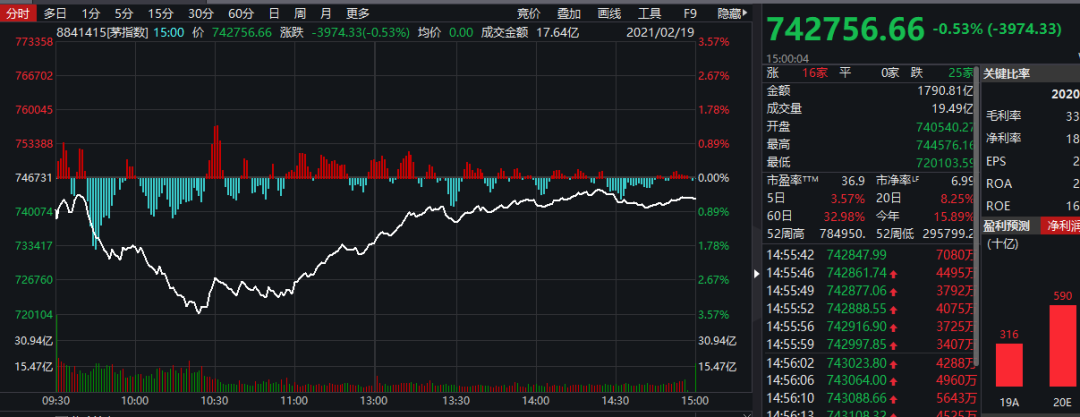Viewport: 1080px width, 417px height.
Task: Click the side panel collapse arrow icon
Action: pyautogui.click(x=756, y=272)
